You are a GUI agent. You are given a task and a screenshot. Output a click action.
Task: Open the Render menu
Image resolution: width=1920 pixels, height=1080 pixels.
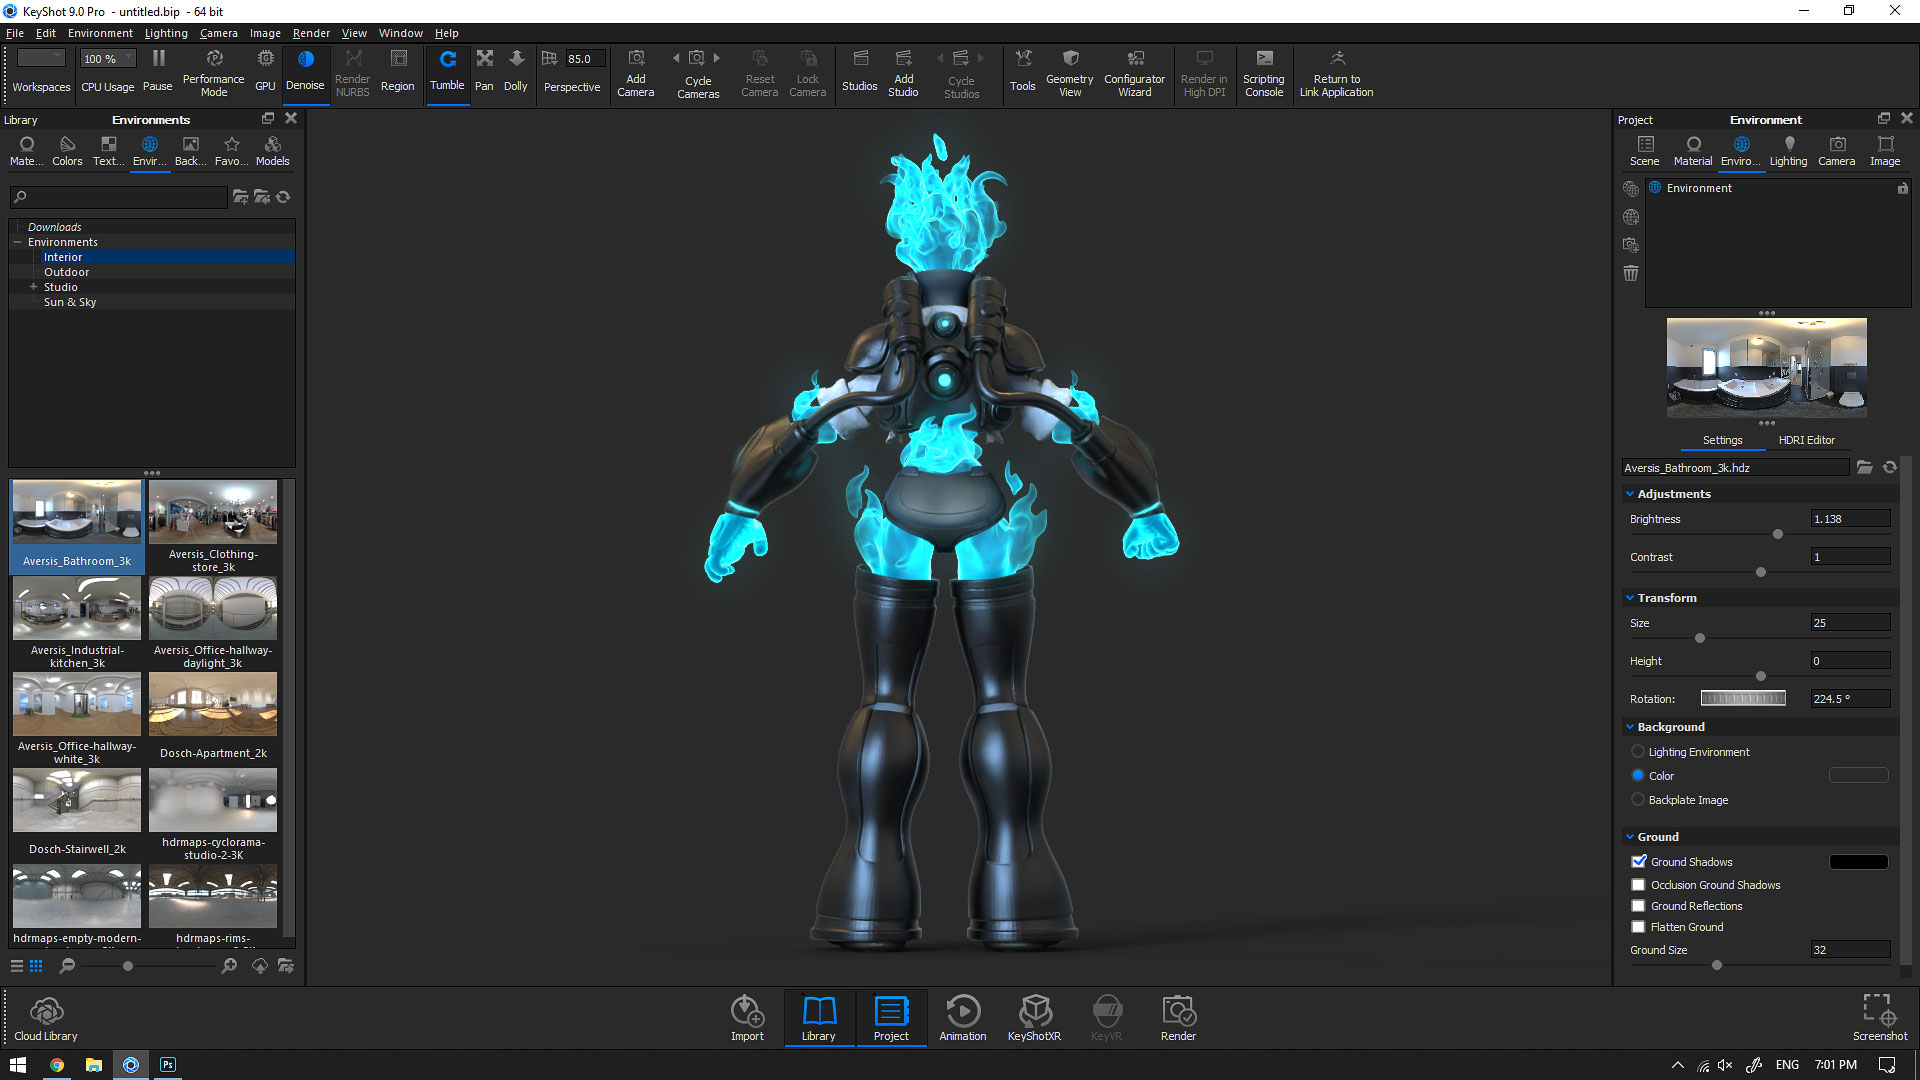coord(311,33)
